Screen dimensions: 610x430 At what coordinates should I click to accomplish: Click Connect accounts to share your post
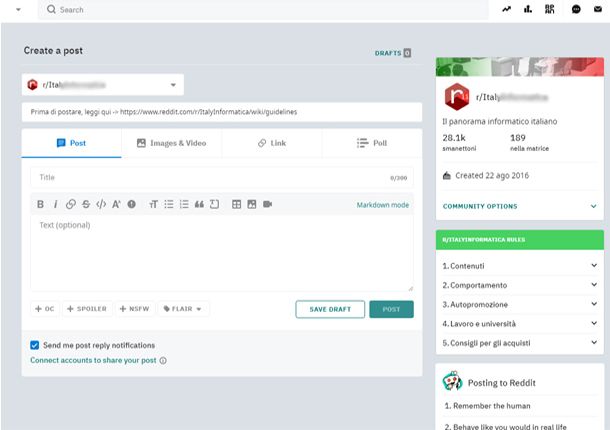(93, 360)
